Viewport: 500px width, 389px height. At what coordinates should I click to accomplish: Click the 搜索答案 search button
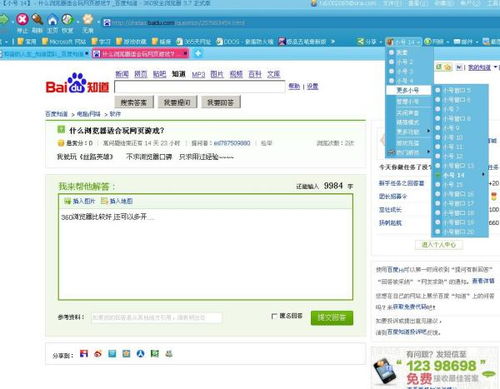pos(134,102)
